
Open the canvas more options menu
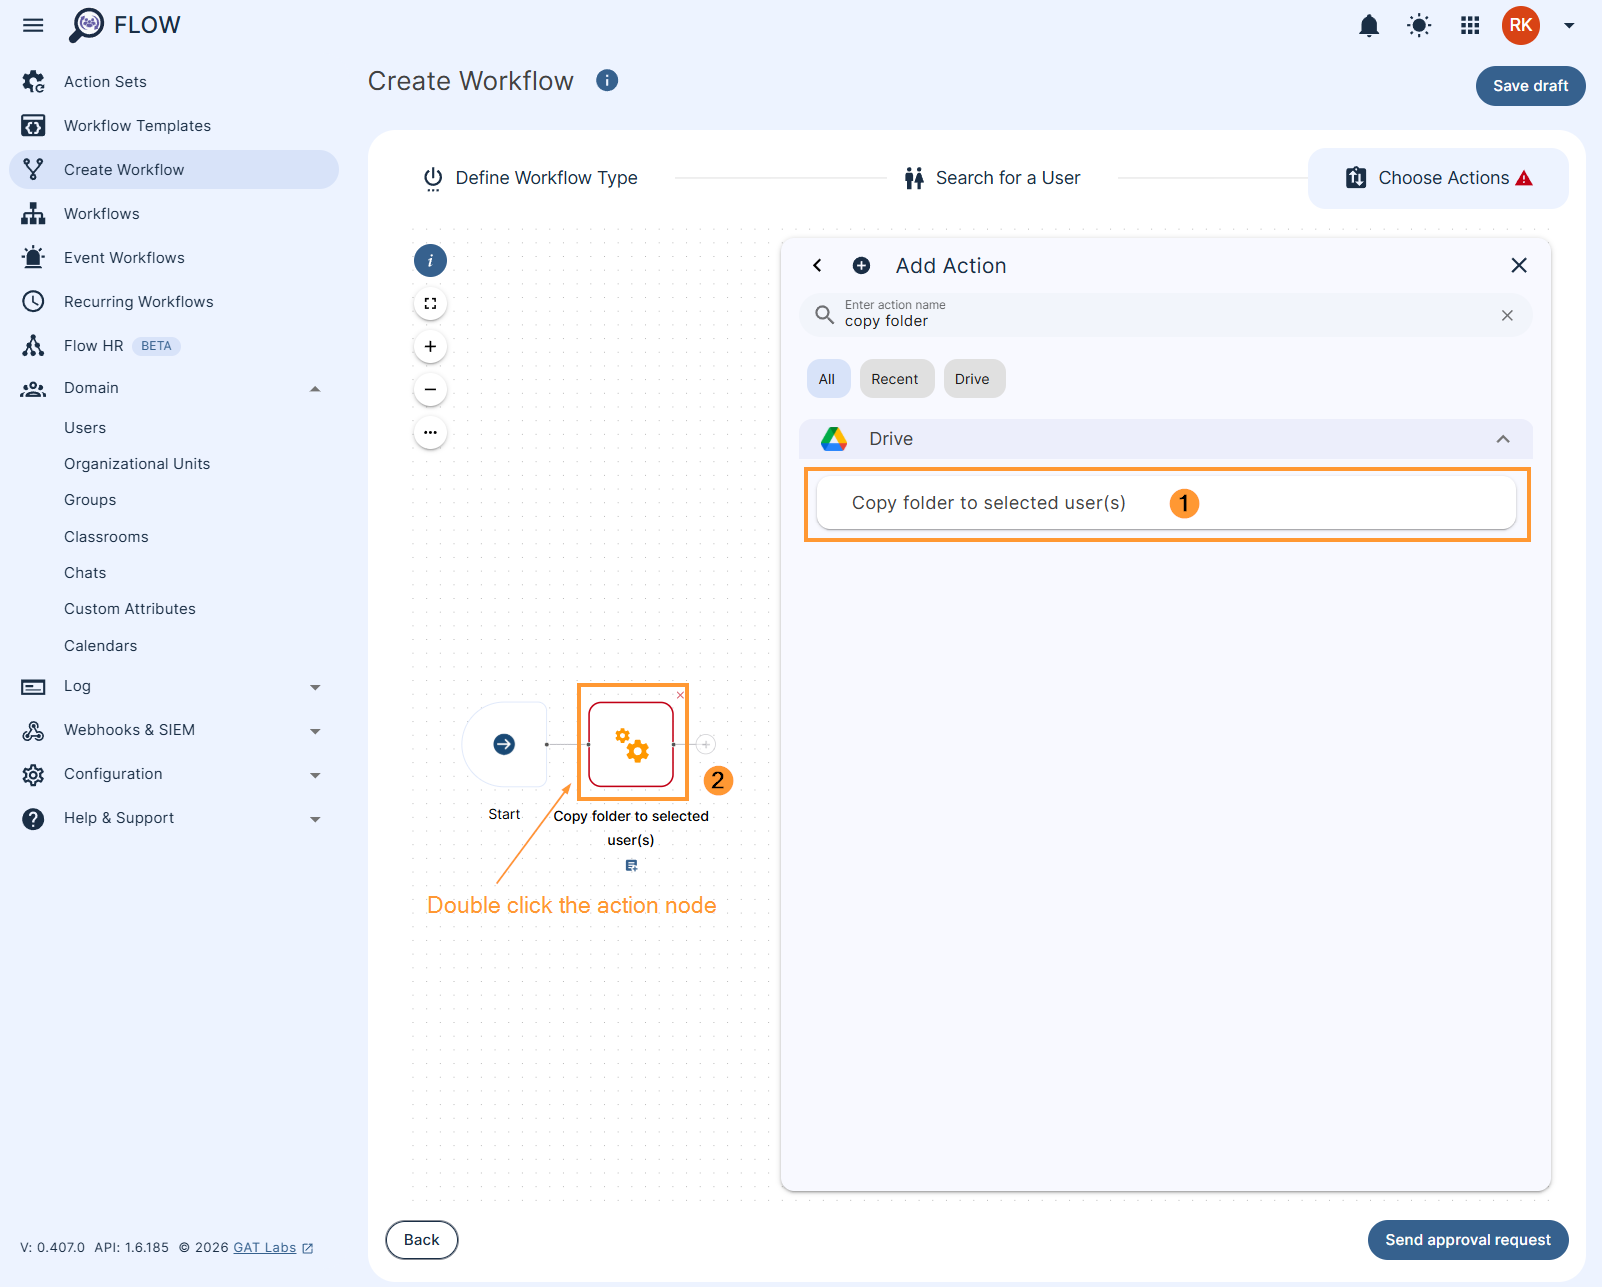click(430, 432)
